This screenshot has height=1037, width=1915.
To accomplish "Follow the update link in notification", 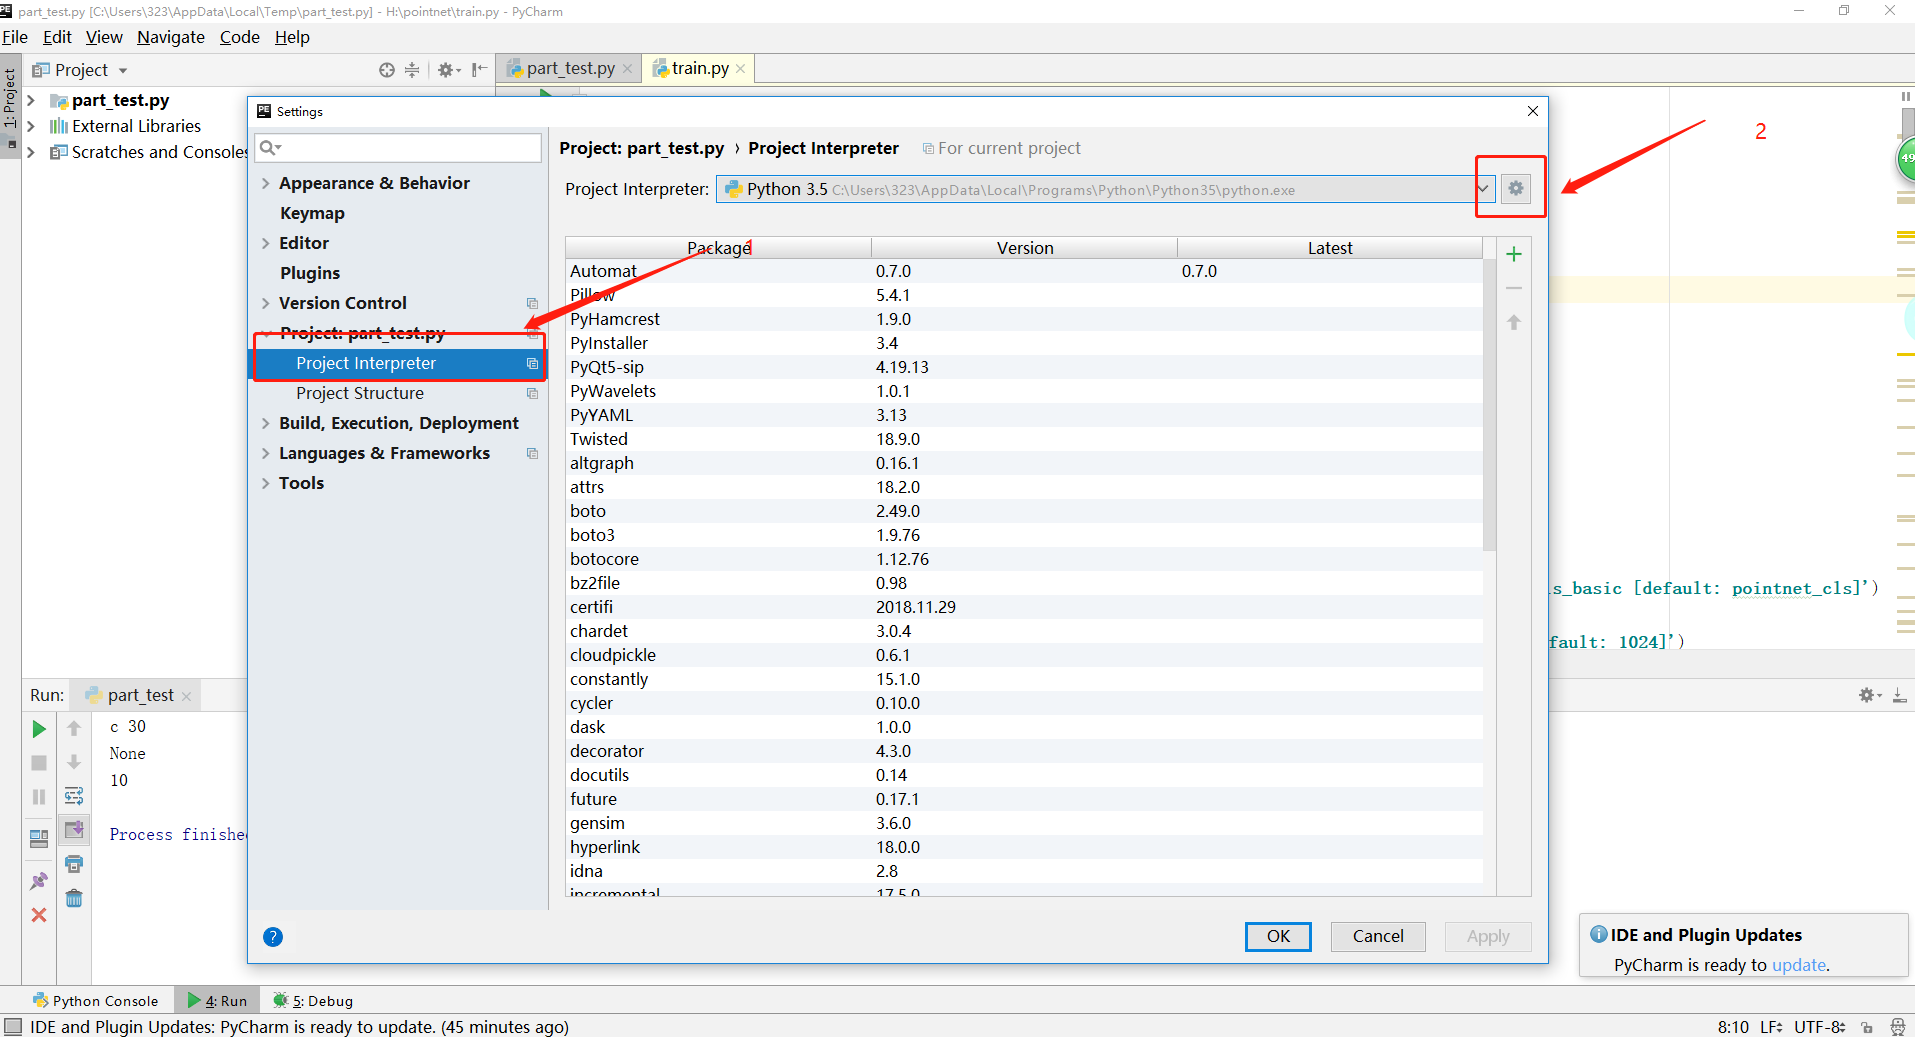I will pyautogui.click(x=1799, y=965).
